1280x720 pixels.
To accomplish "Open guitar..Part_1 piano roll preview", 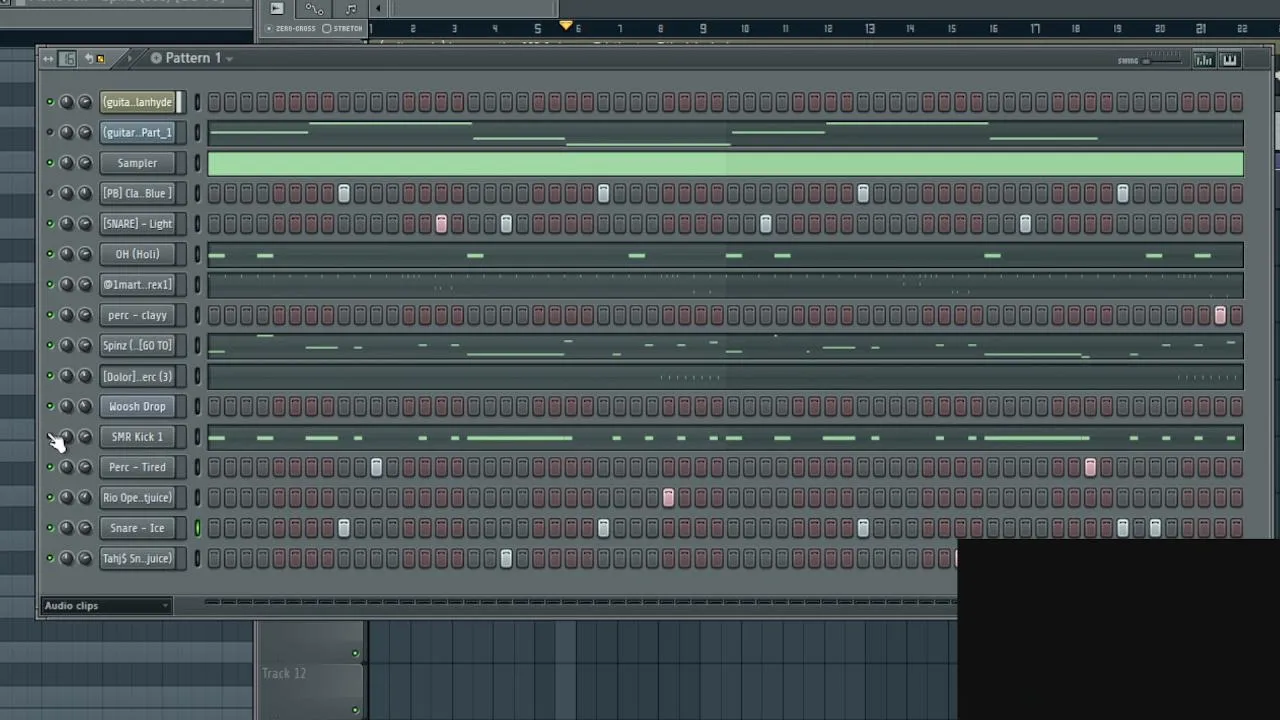I will point(726,133).
